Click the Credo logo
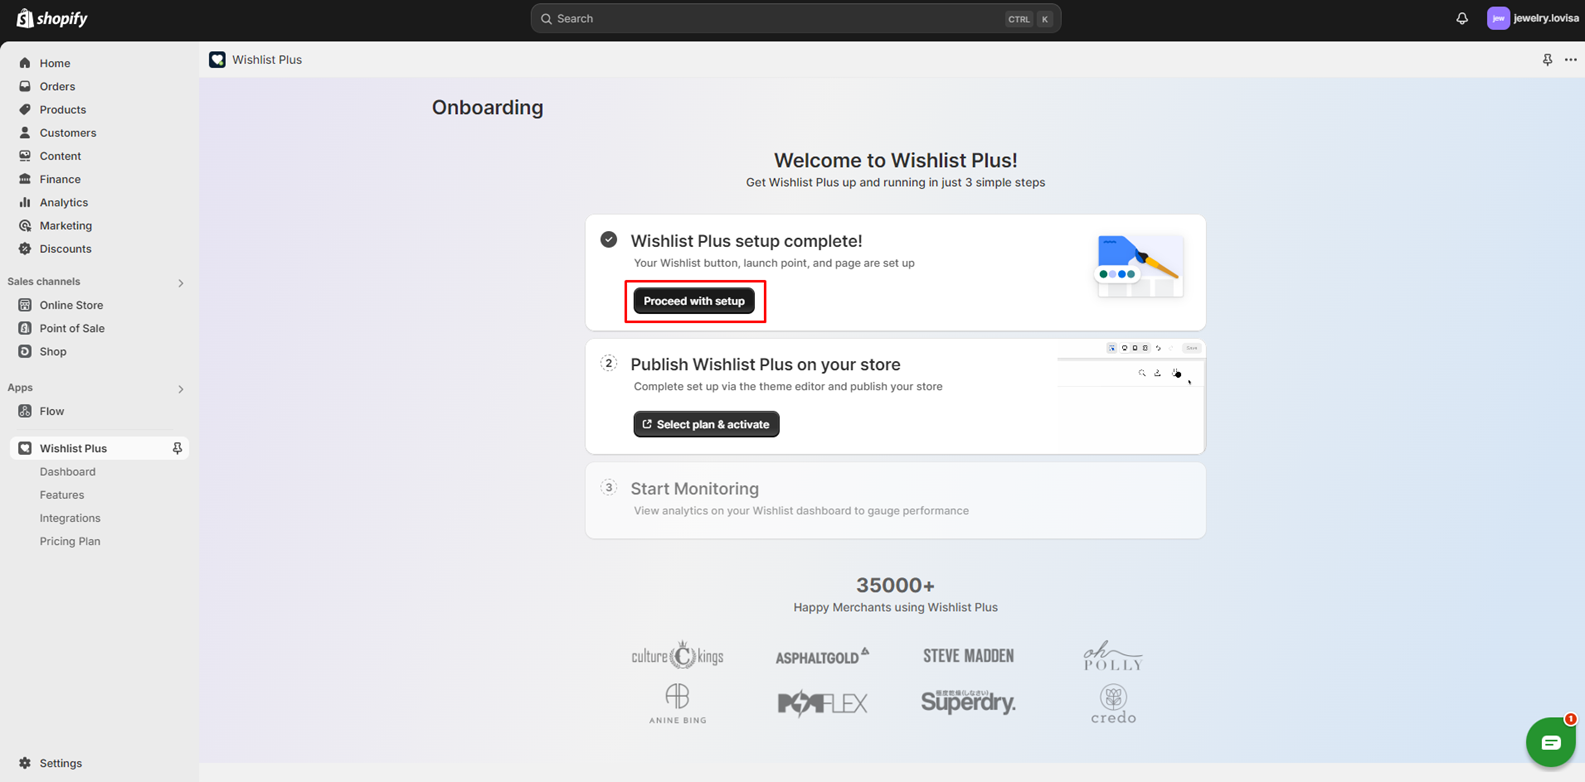The width and height of the screenshot is (1585, 782). click(1113, 703)
